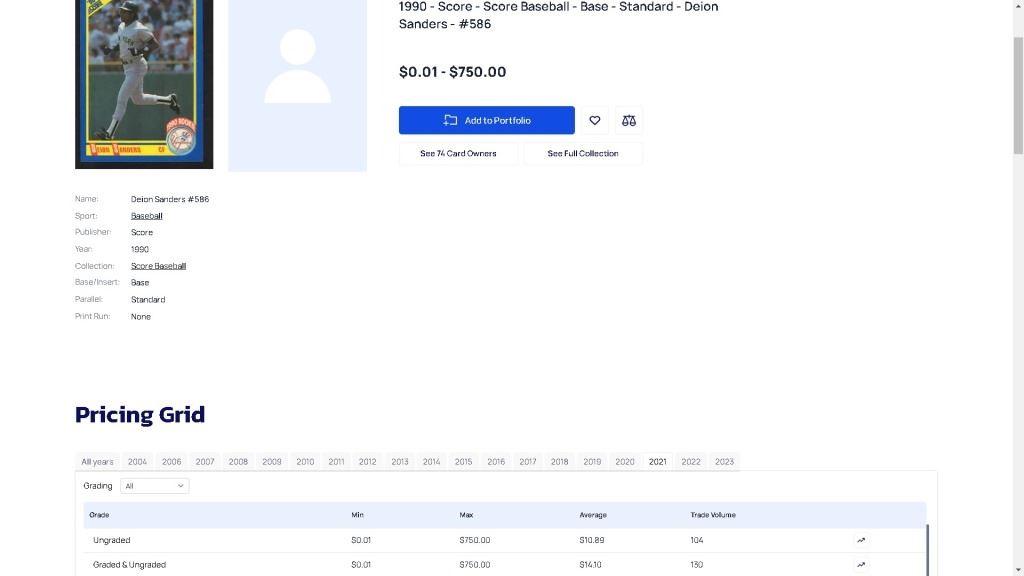Select the All years tab

point(97,462)
